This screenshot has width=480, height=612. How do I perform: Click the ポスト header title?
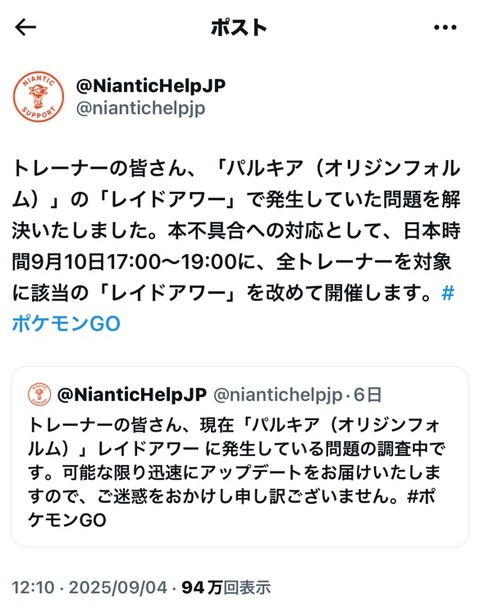coord(239,28)
